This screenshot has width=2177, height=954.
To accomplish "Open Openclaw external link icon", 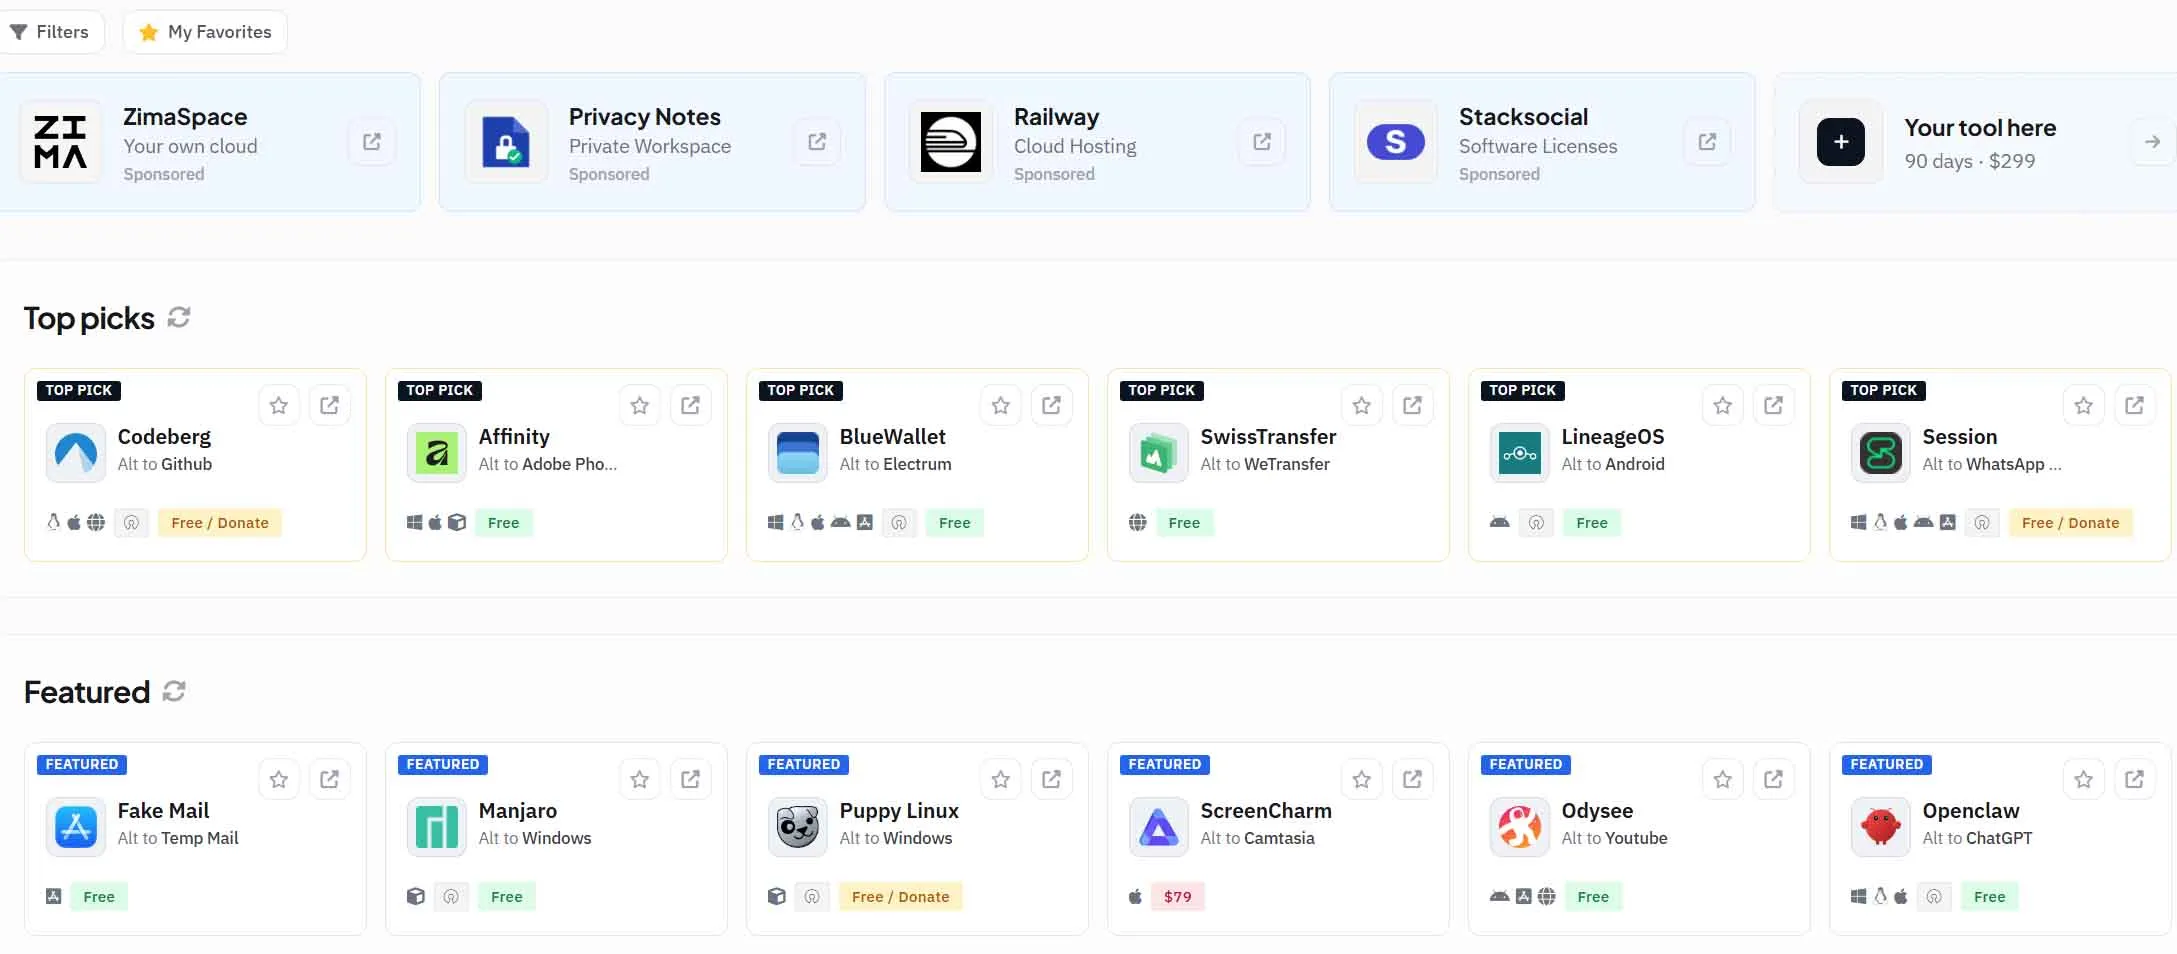I will 2134,779.
